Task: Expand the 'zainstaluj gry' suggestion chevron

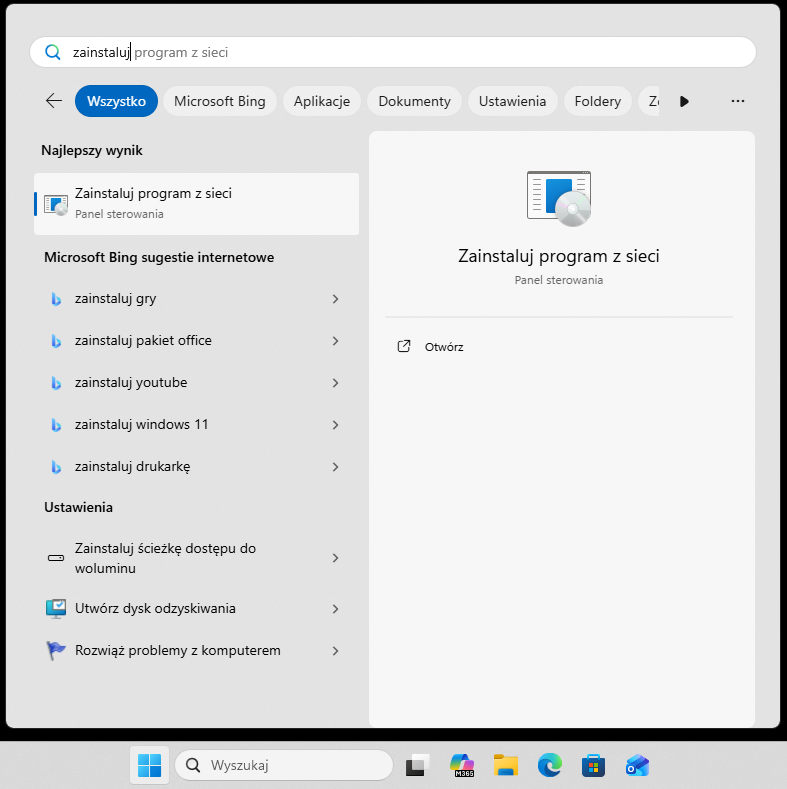Action: pos(335,299)
